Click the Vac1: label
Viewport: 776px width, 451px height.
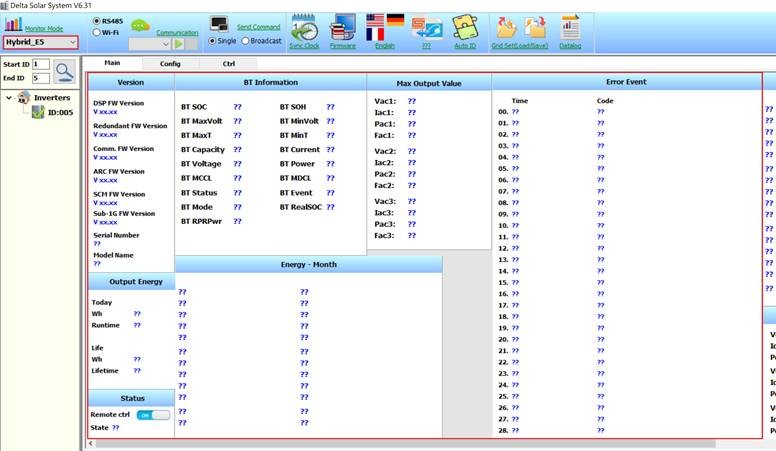[385, 101]
